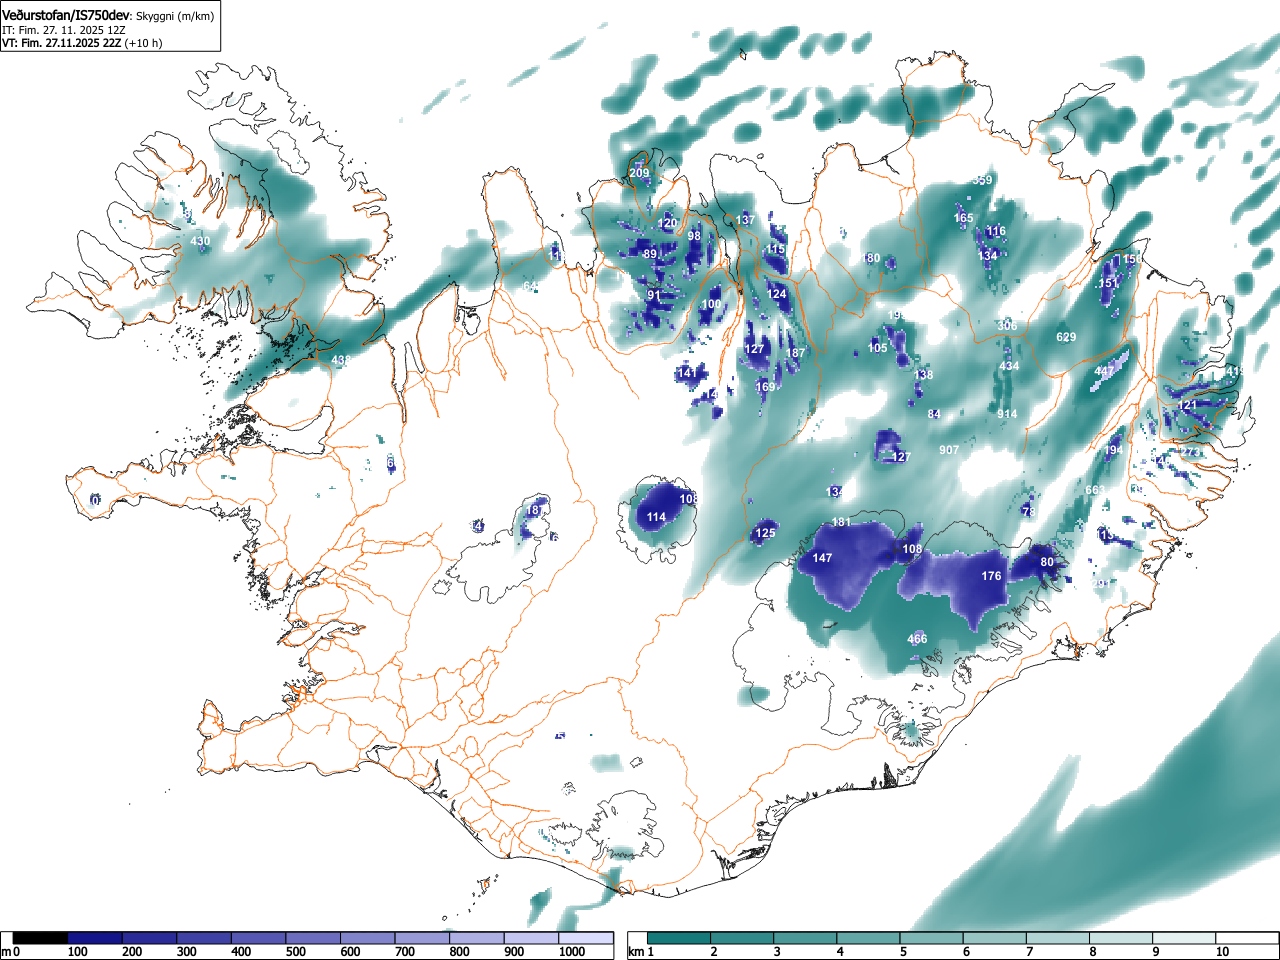
Task: Click the visibility value '165' on the map
Action: 963,218
